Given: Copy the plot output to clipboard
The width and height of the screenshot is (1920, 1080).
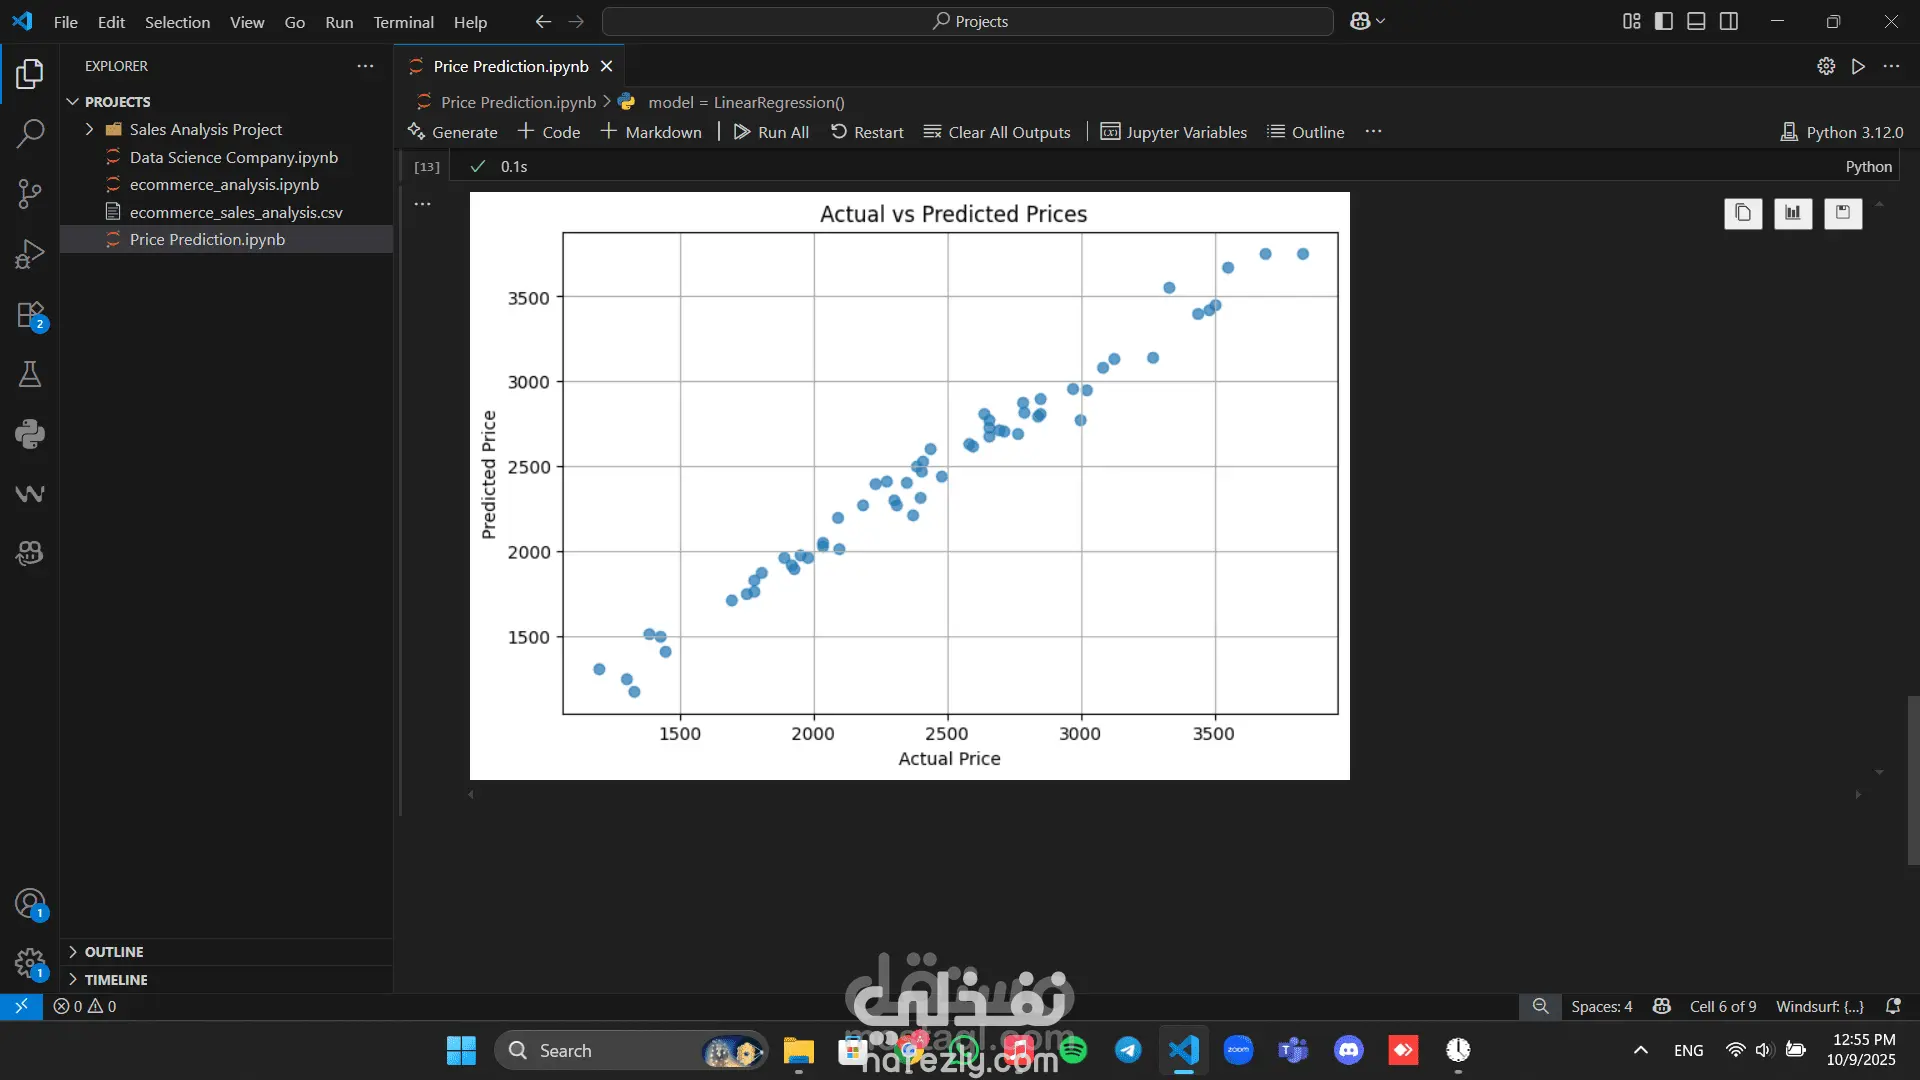Looking at the screenshot, I should [1743, 213].
